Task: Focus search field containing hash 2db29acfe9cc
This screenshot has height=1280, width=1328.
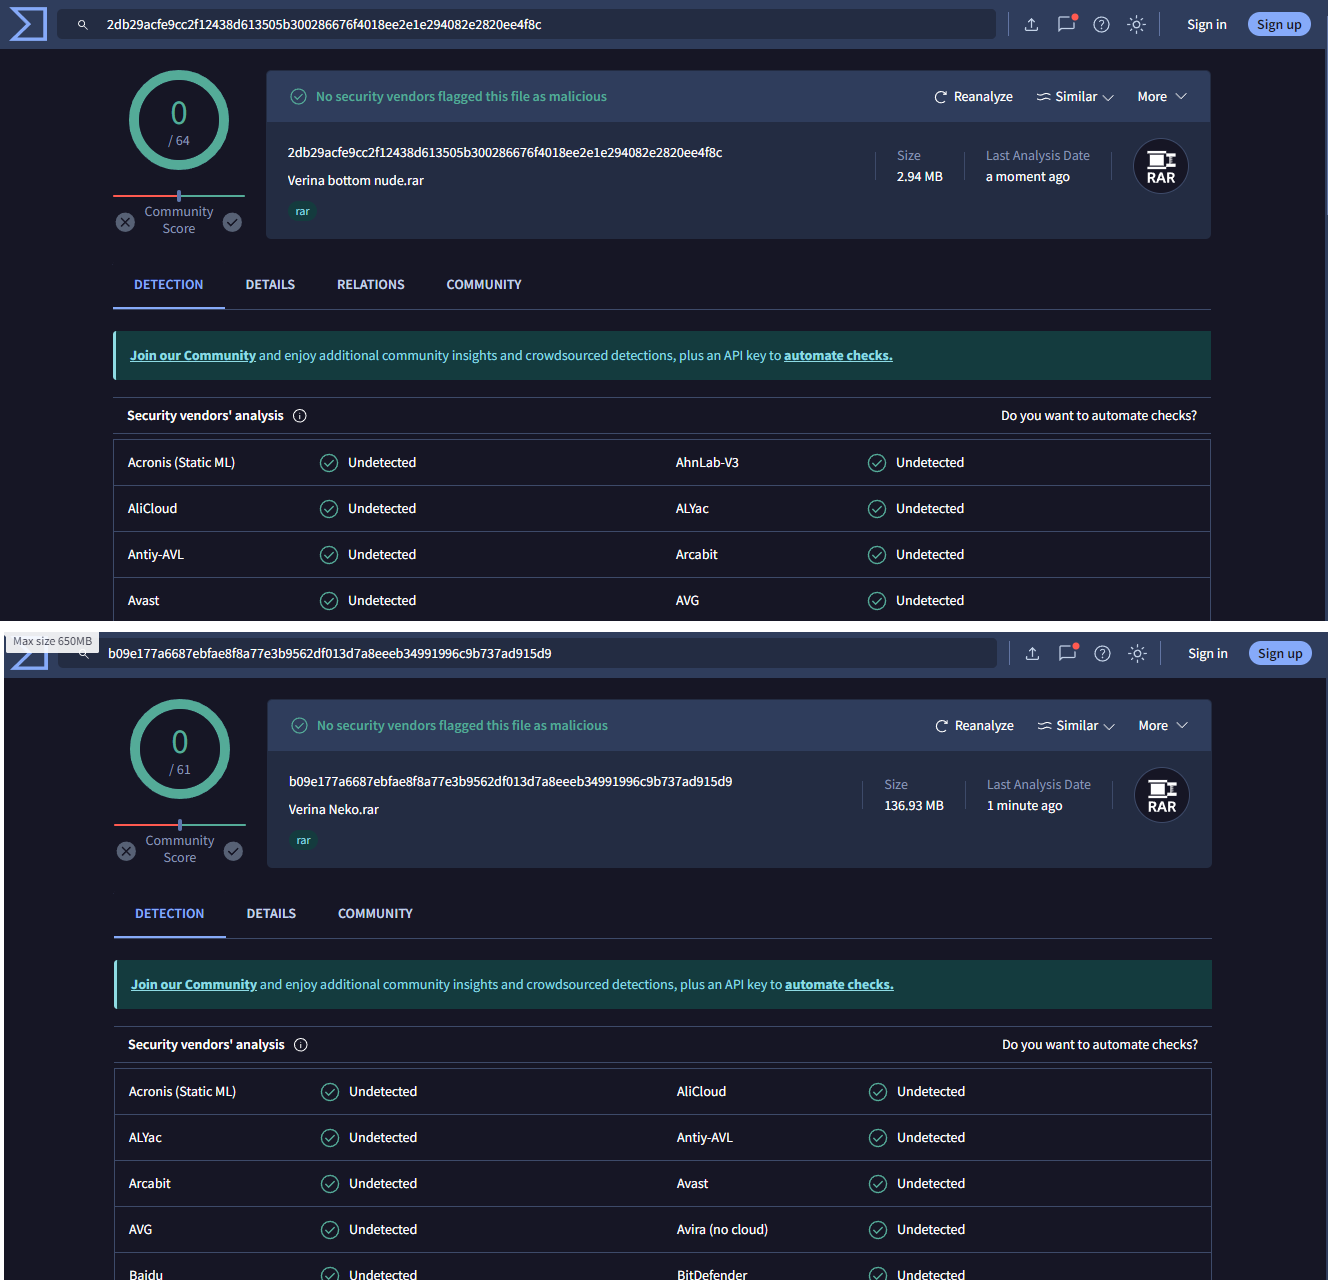Action: pos(526,25)
